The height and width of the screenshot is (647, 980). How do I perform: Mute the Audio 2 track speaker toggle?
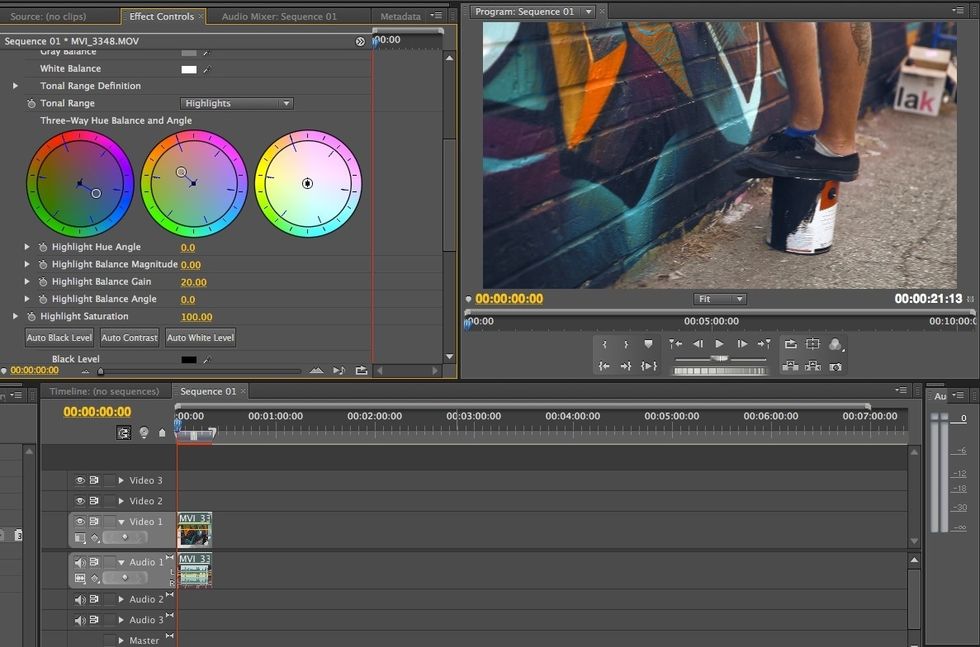point(79,599)
